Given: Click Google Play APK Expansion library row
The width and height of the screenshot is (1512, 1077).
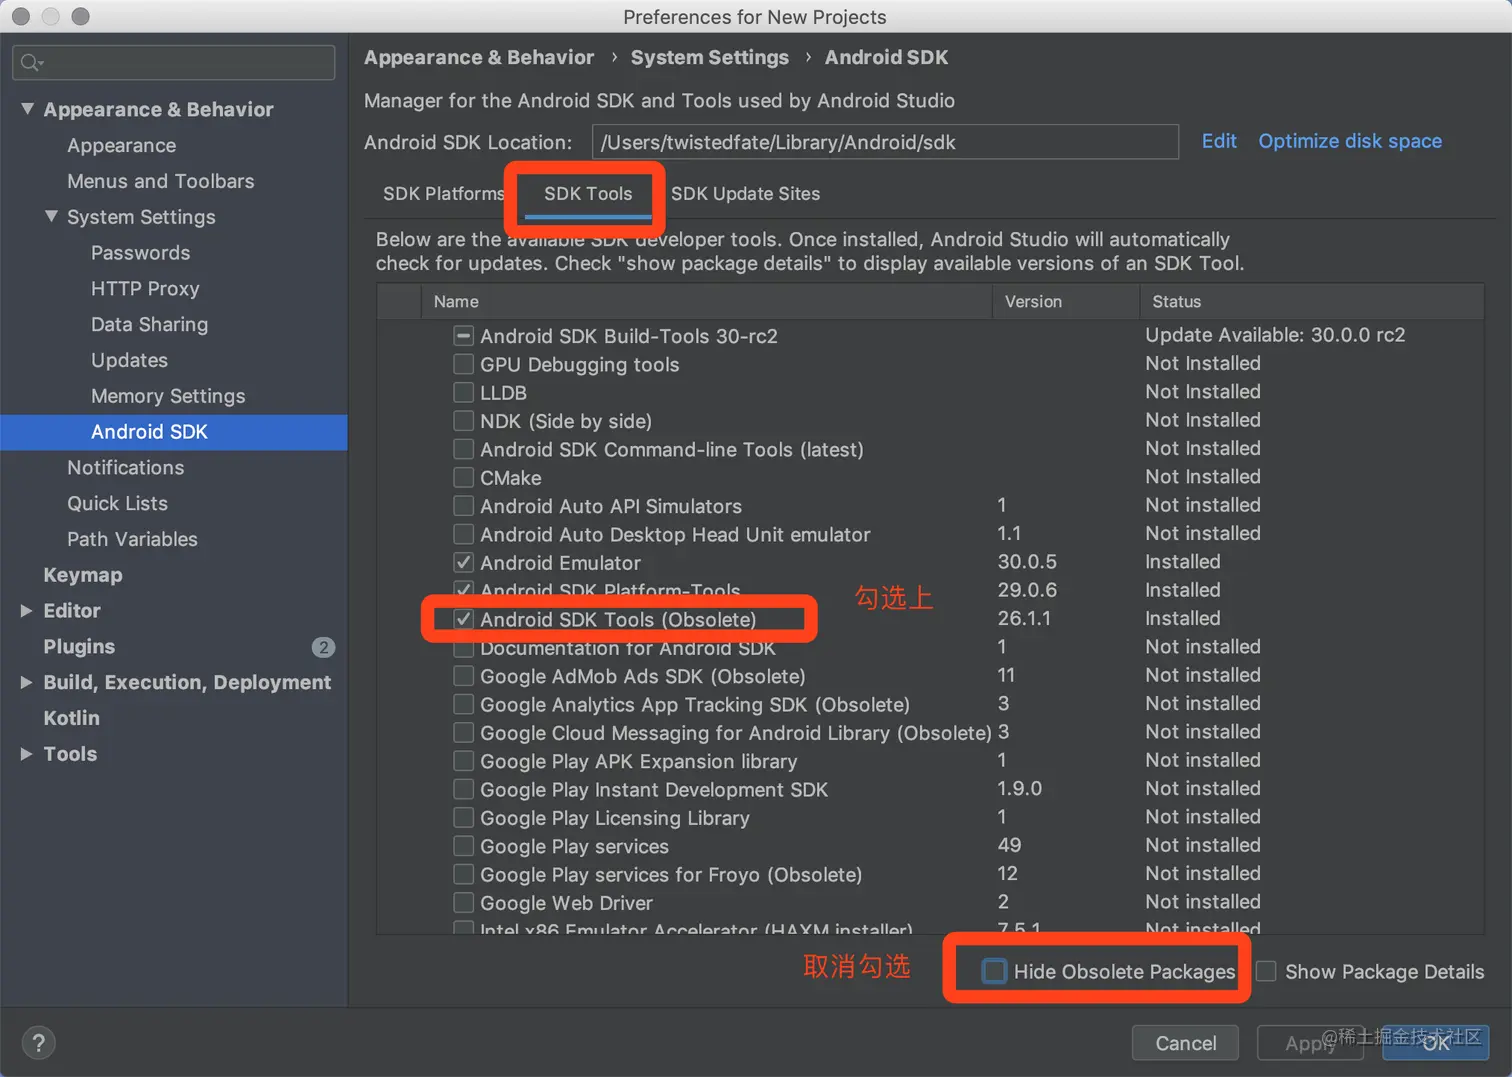Looking at the screenshot, I should tap(930, 761).
